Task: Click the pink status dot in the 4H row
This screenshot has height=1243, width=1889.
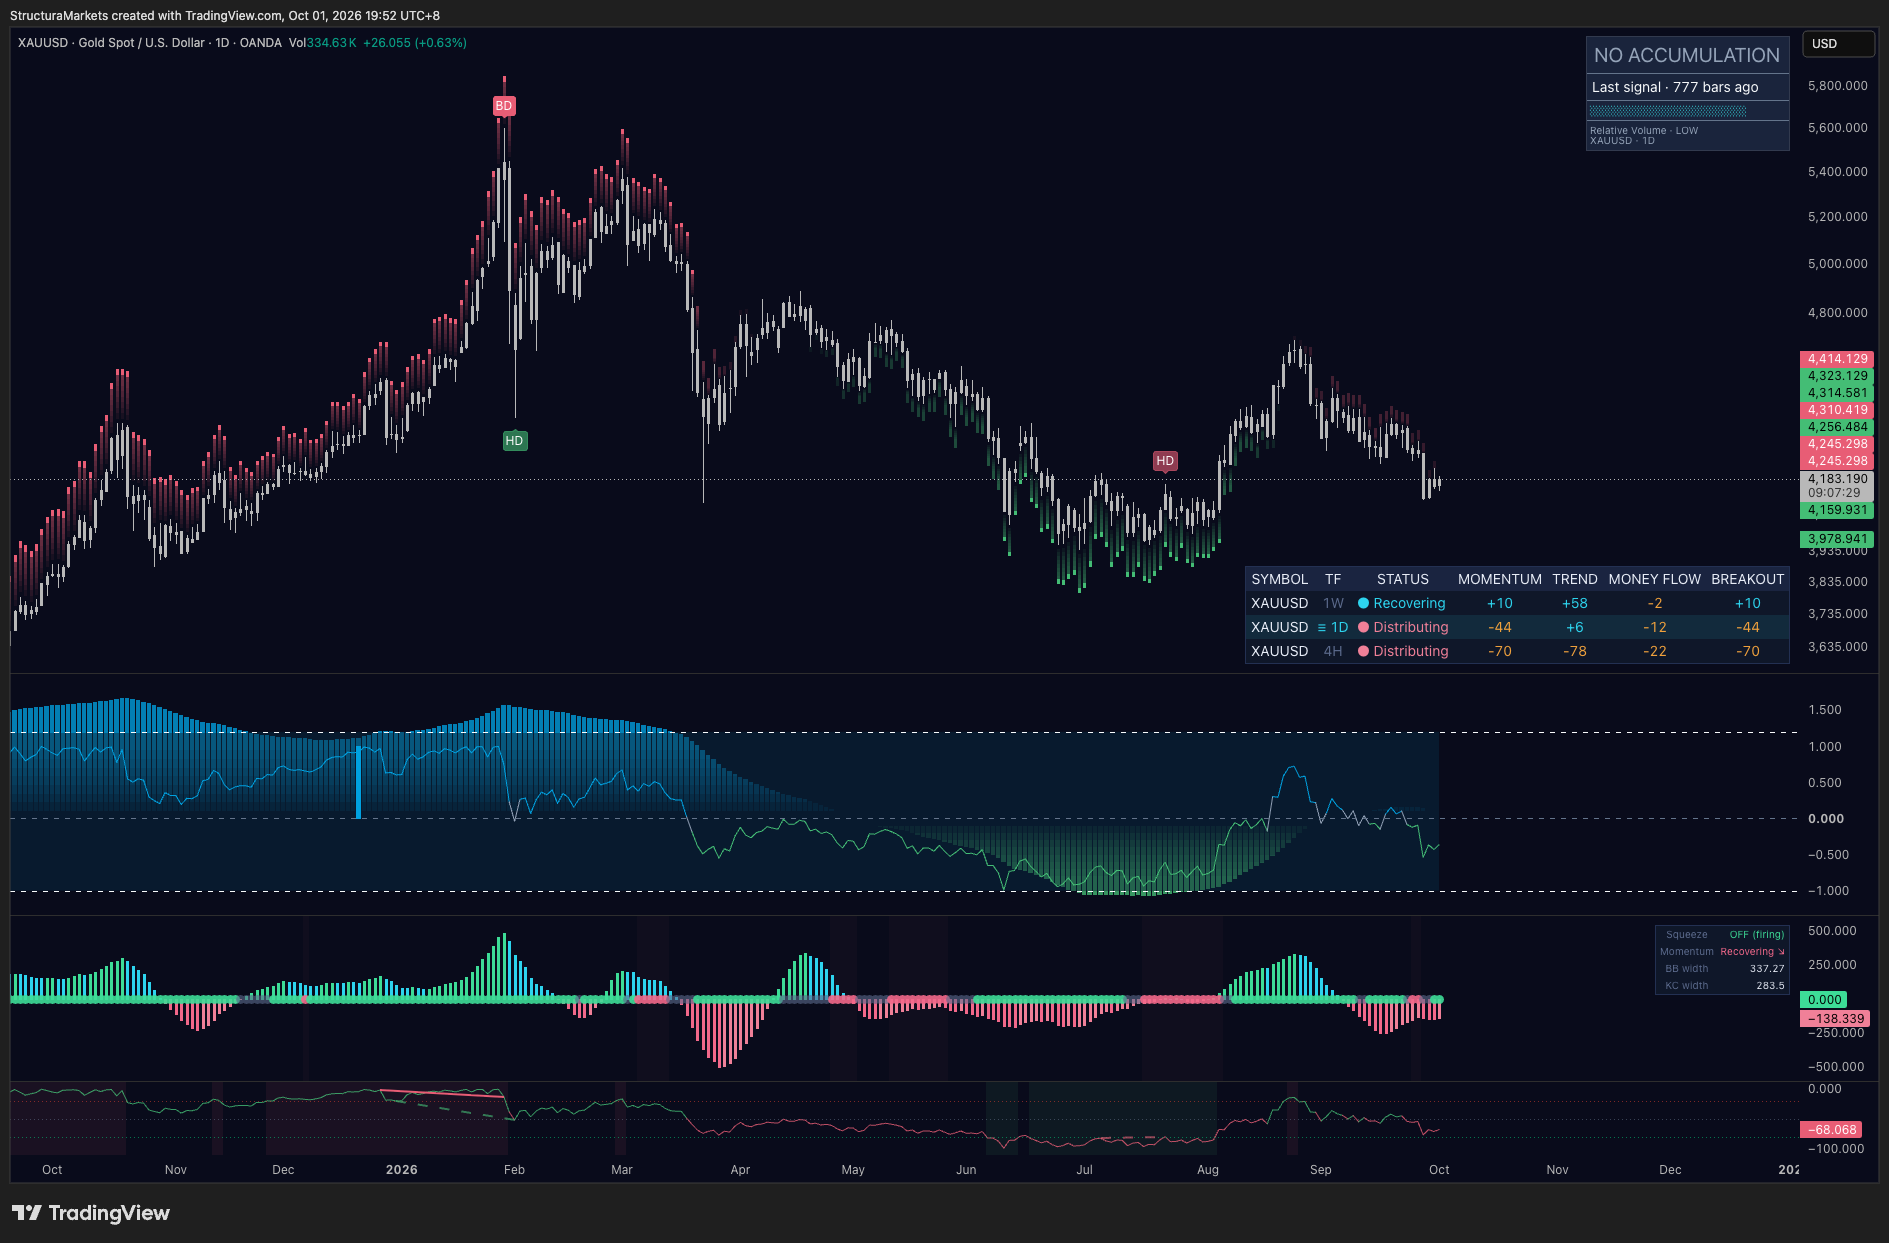Action: click(x=1363, y=651)
